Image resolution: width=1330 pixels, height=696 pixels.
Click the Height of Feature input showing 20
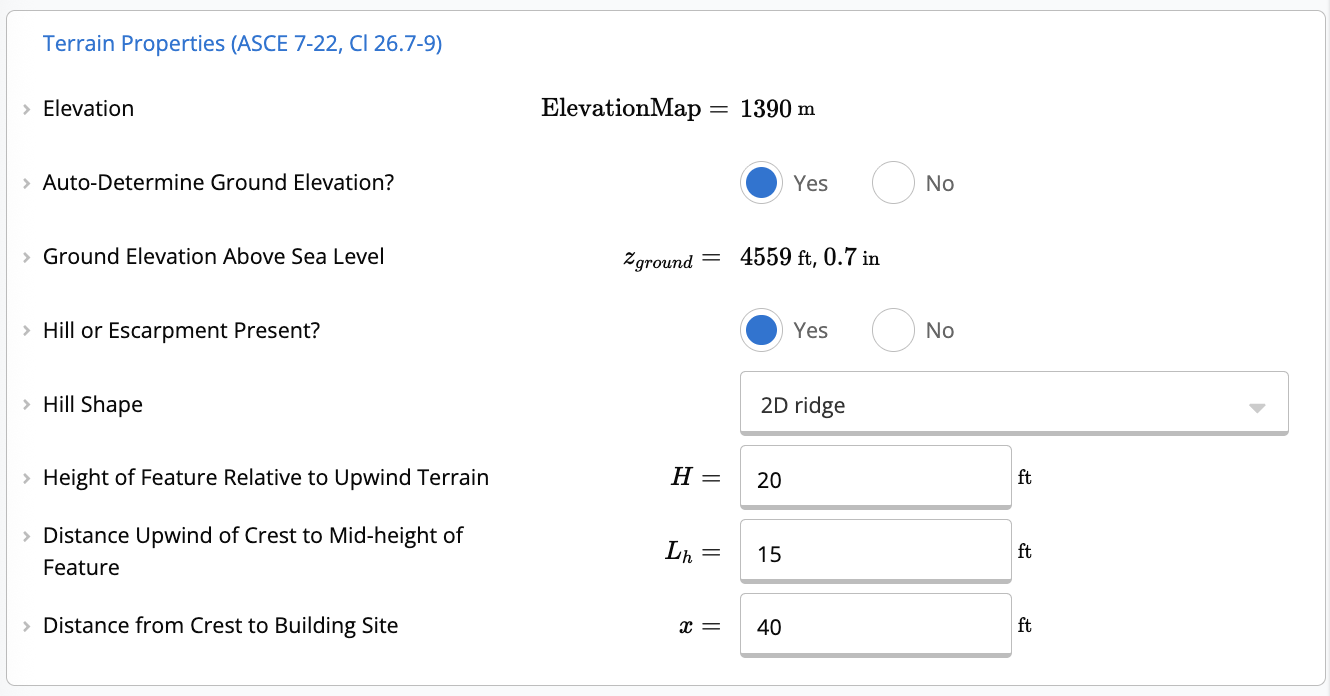coord(875,478)
